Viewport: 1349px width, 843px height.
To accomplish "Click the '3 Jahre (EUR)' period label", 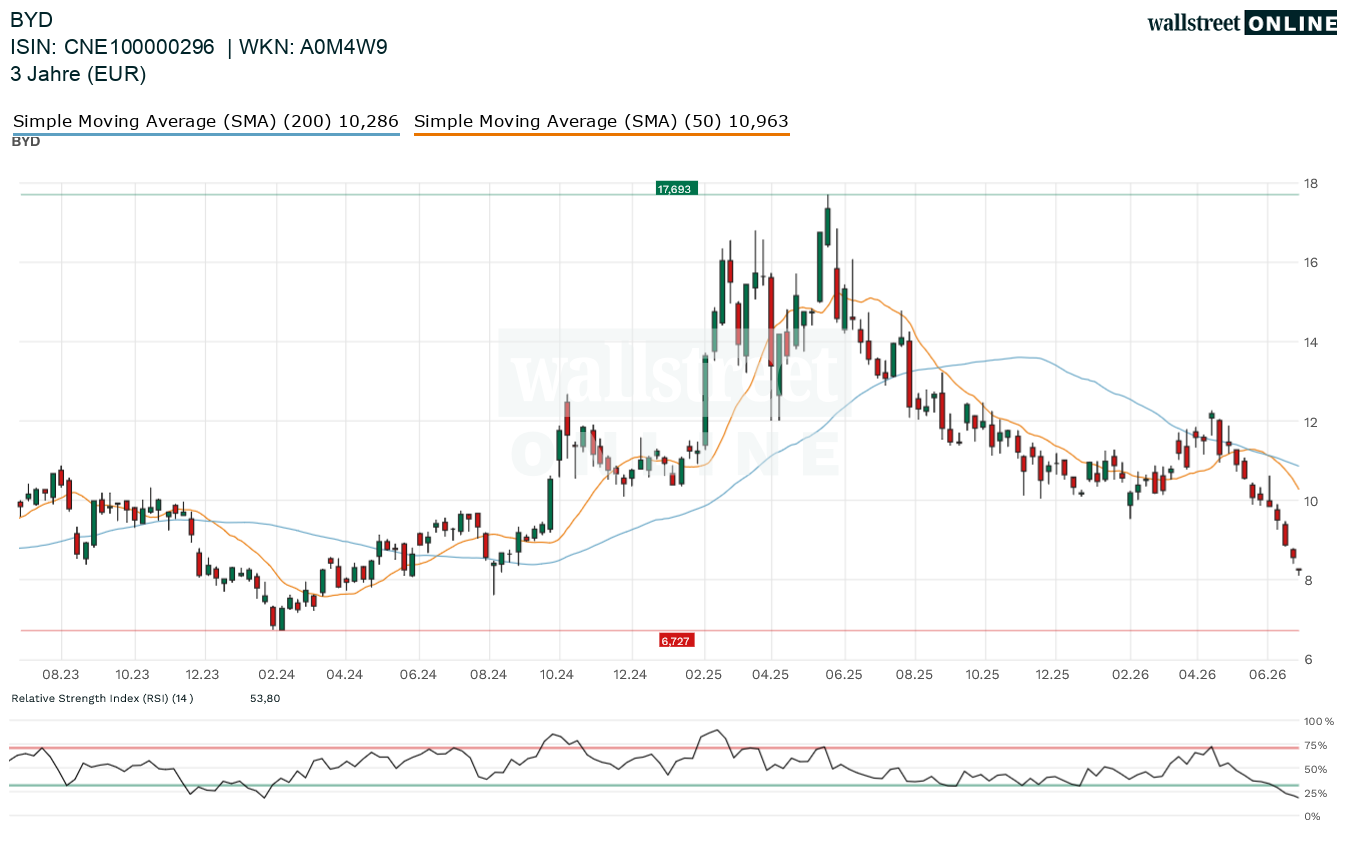I will pos(78,74).
